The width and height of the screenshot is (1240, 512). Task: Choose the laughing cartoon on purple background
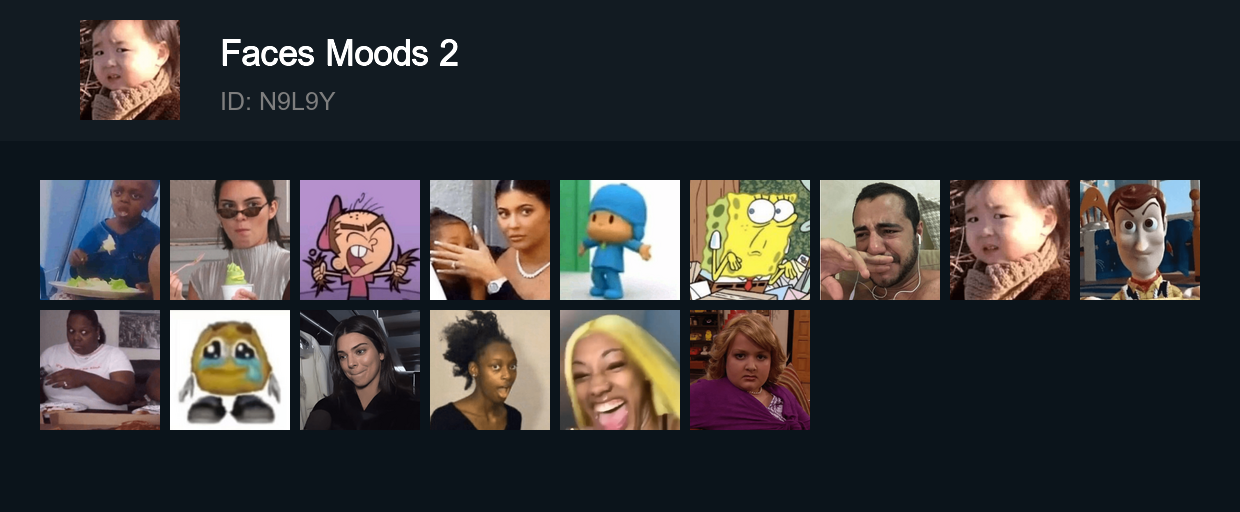click(360, 240)
